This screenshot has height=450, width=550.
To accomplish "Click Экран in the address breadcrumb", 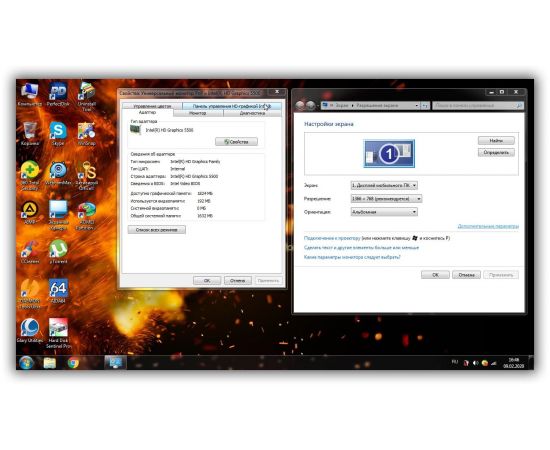I will click(342, 105).
